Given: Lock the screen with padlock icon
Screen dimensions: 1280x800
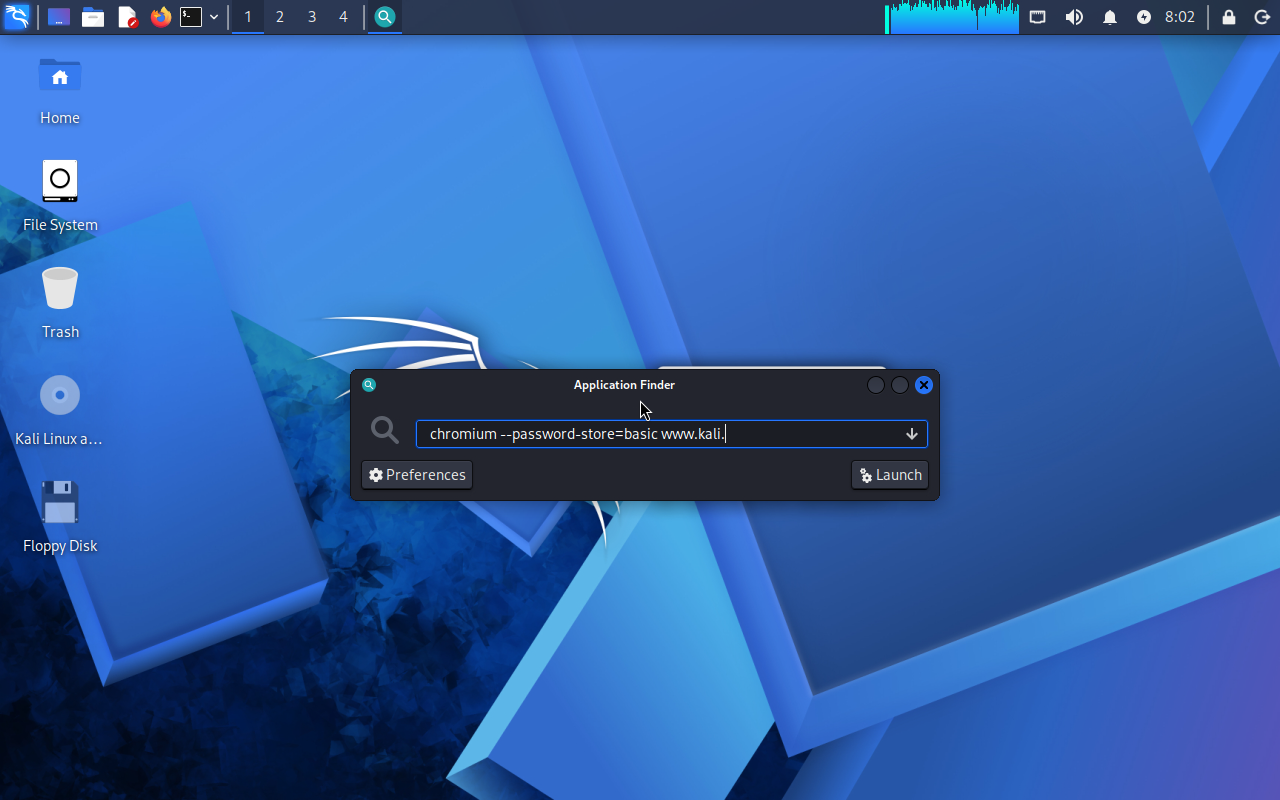Looking at the screenshot, I should point(1229,17).
